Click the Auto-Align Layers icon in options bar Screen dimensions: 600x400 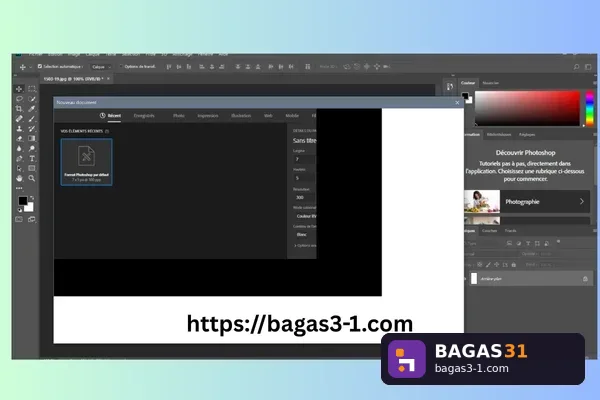point(307,67)
